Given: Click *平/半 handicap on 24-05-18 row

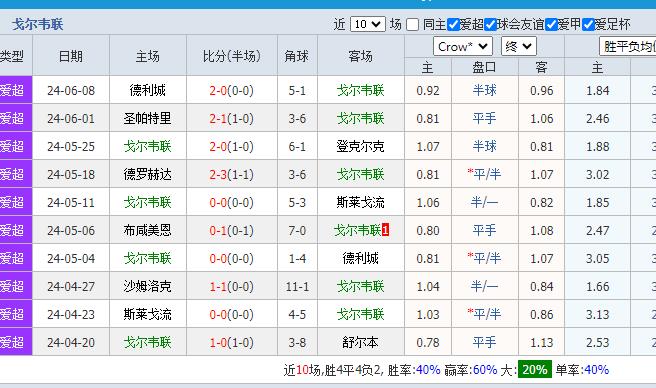Looking at the screenshot, I should (x=484, y=174).
